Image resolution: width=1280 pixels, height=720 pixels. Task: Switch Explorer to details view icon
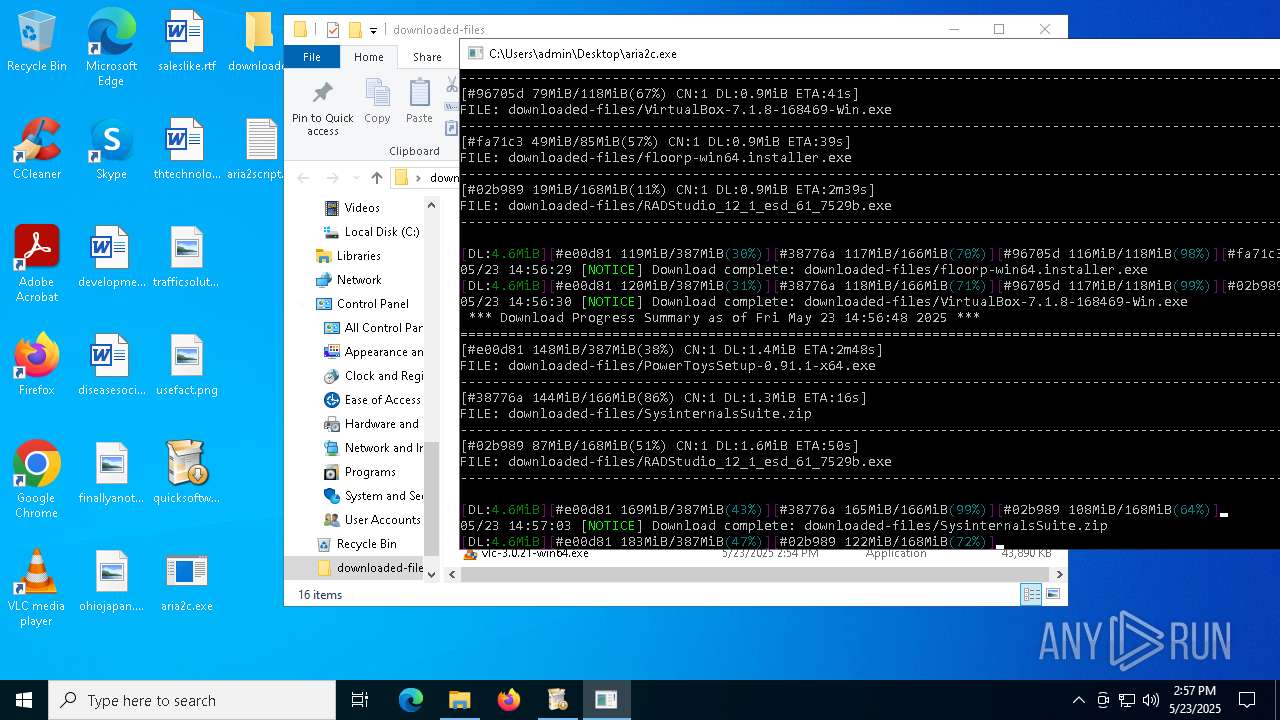(1031, 594)
